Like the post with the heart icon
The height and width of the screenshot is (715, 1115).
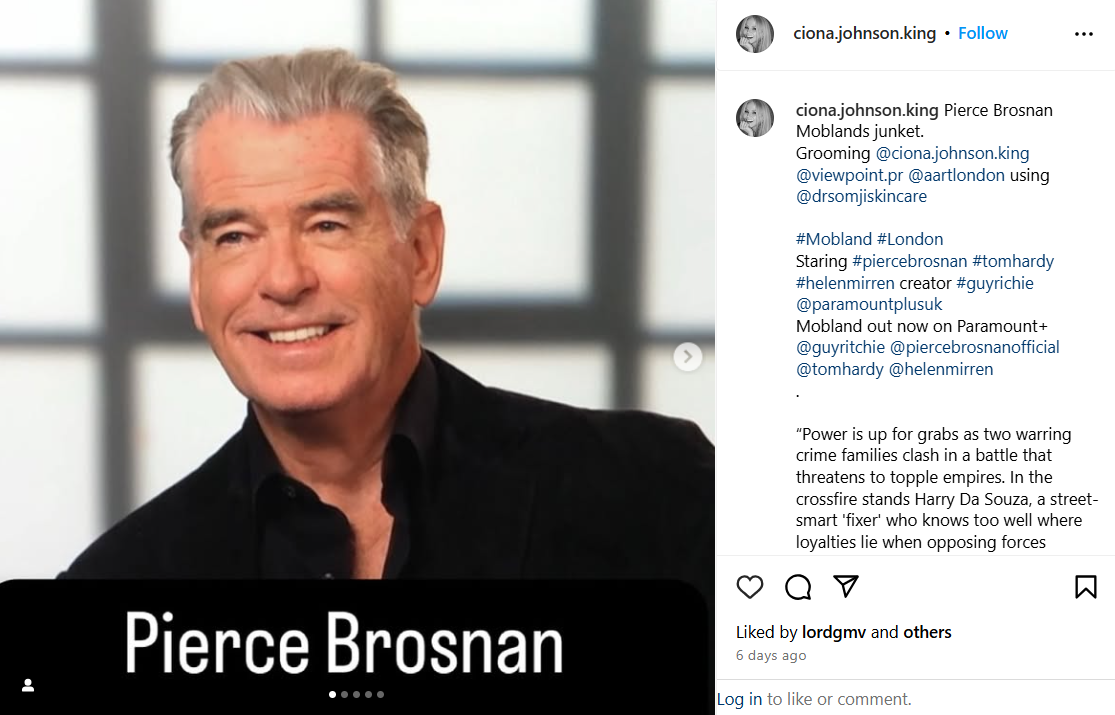pyautogui.click(x=749, y=587)
